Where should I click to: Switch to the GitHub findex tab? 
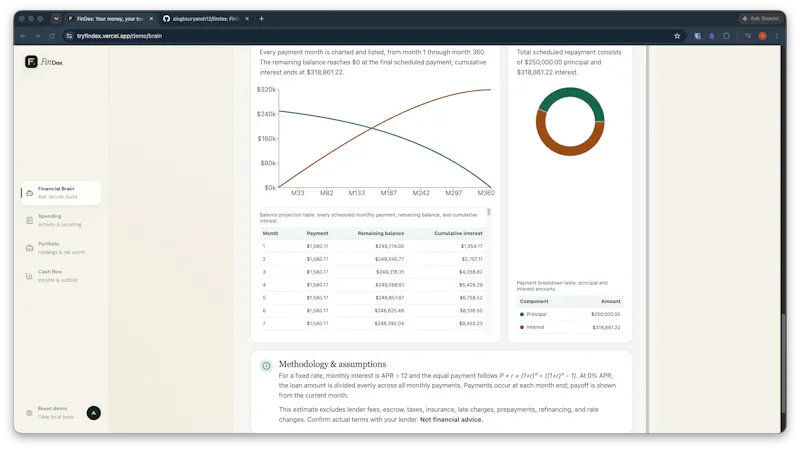(205, 18)
